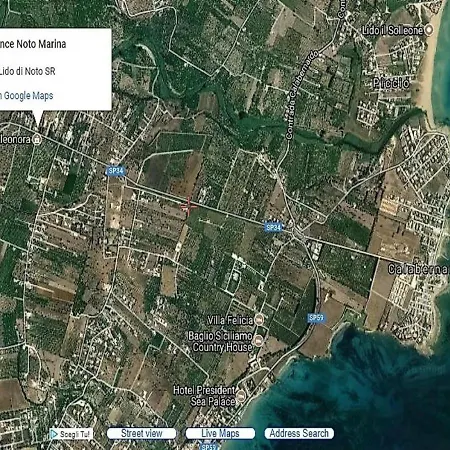The width and height of the screenshot is (450, 450).
Task: Select the Piccio place label
Action: click(391, 83)
